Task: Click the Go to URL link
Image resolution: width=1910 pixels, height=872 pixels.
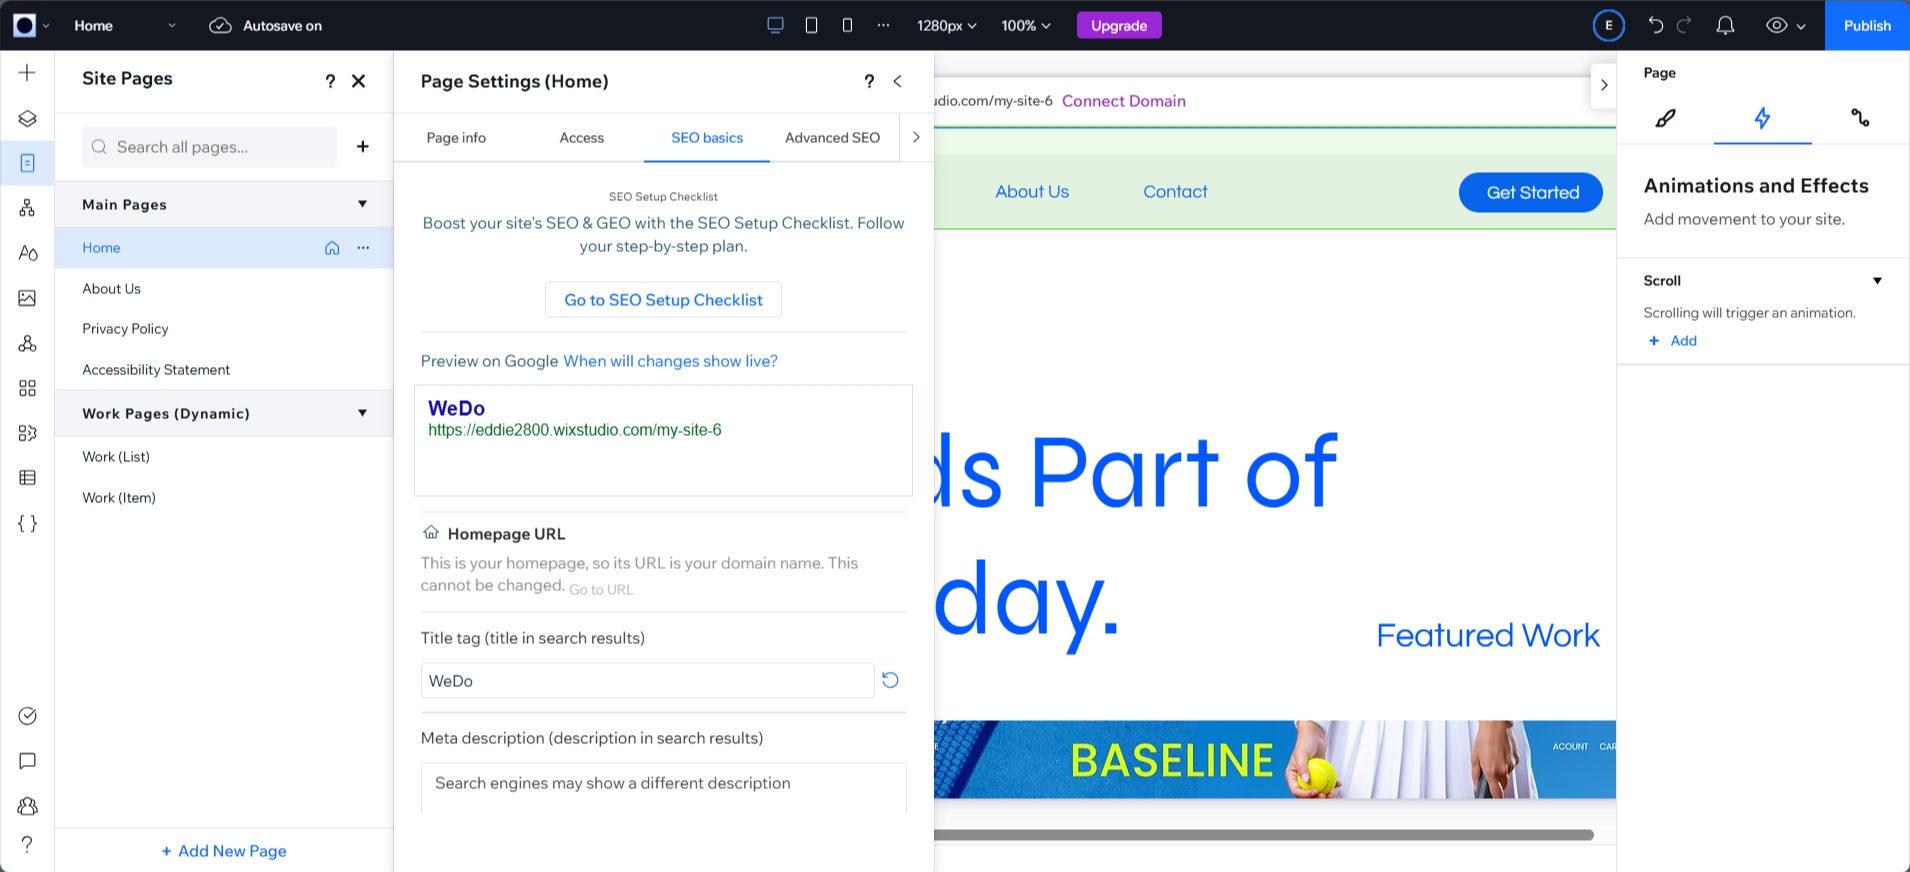Action: (601, 590)
